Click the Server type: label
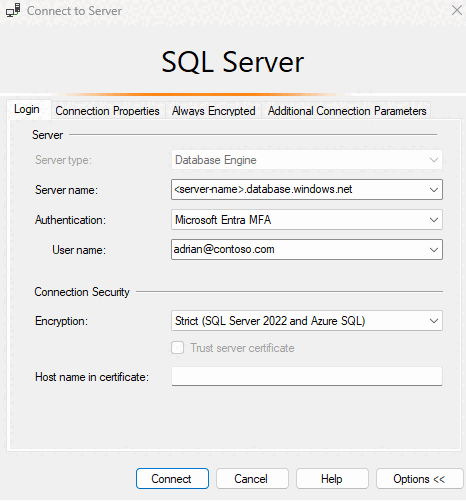 point(63,160)
